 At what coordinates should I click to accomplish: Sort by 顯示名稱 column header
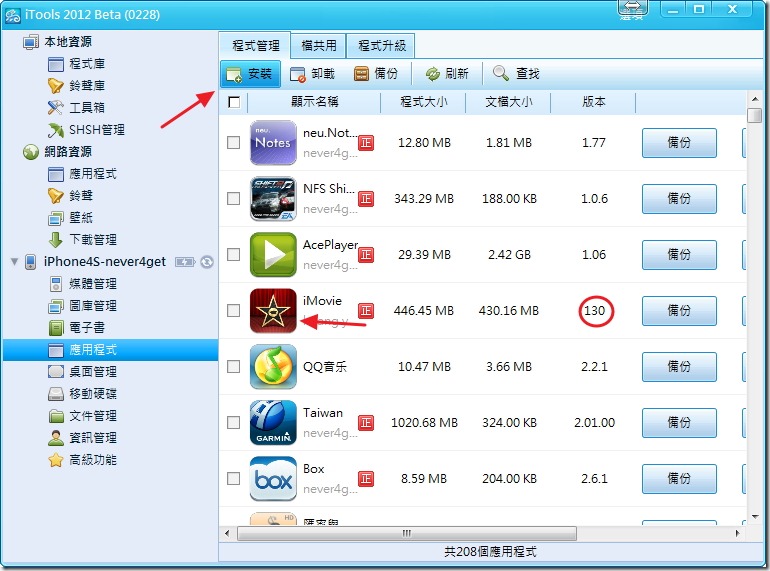pyautogui.click(x=314, y=102)
